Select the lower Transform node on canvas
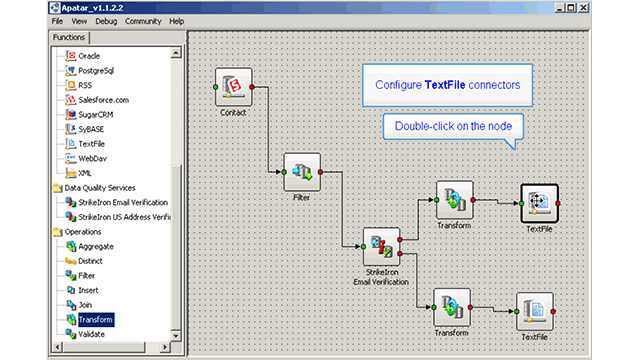 point(452,307)
